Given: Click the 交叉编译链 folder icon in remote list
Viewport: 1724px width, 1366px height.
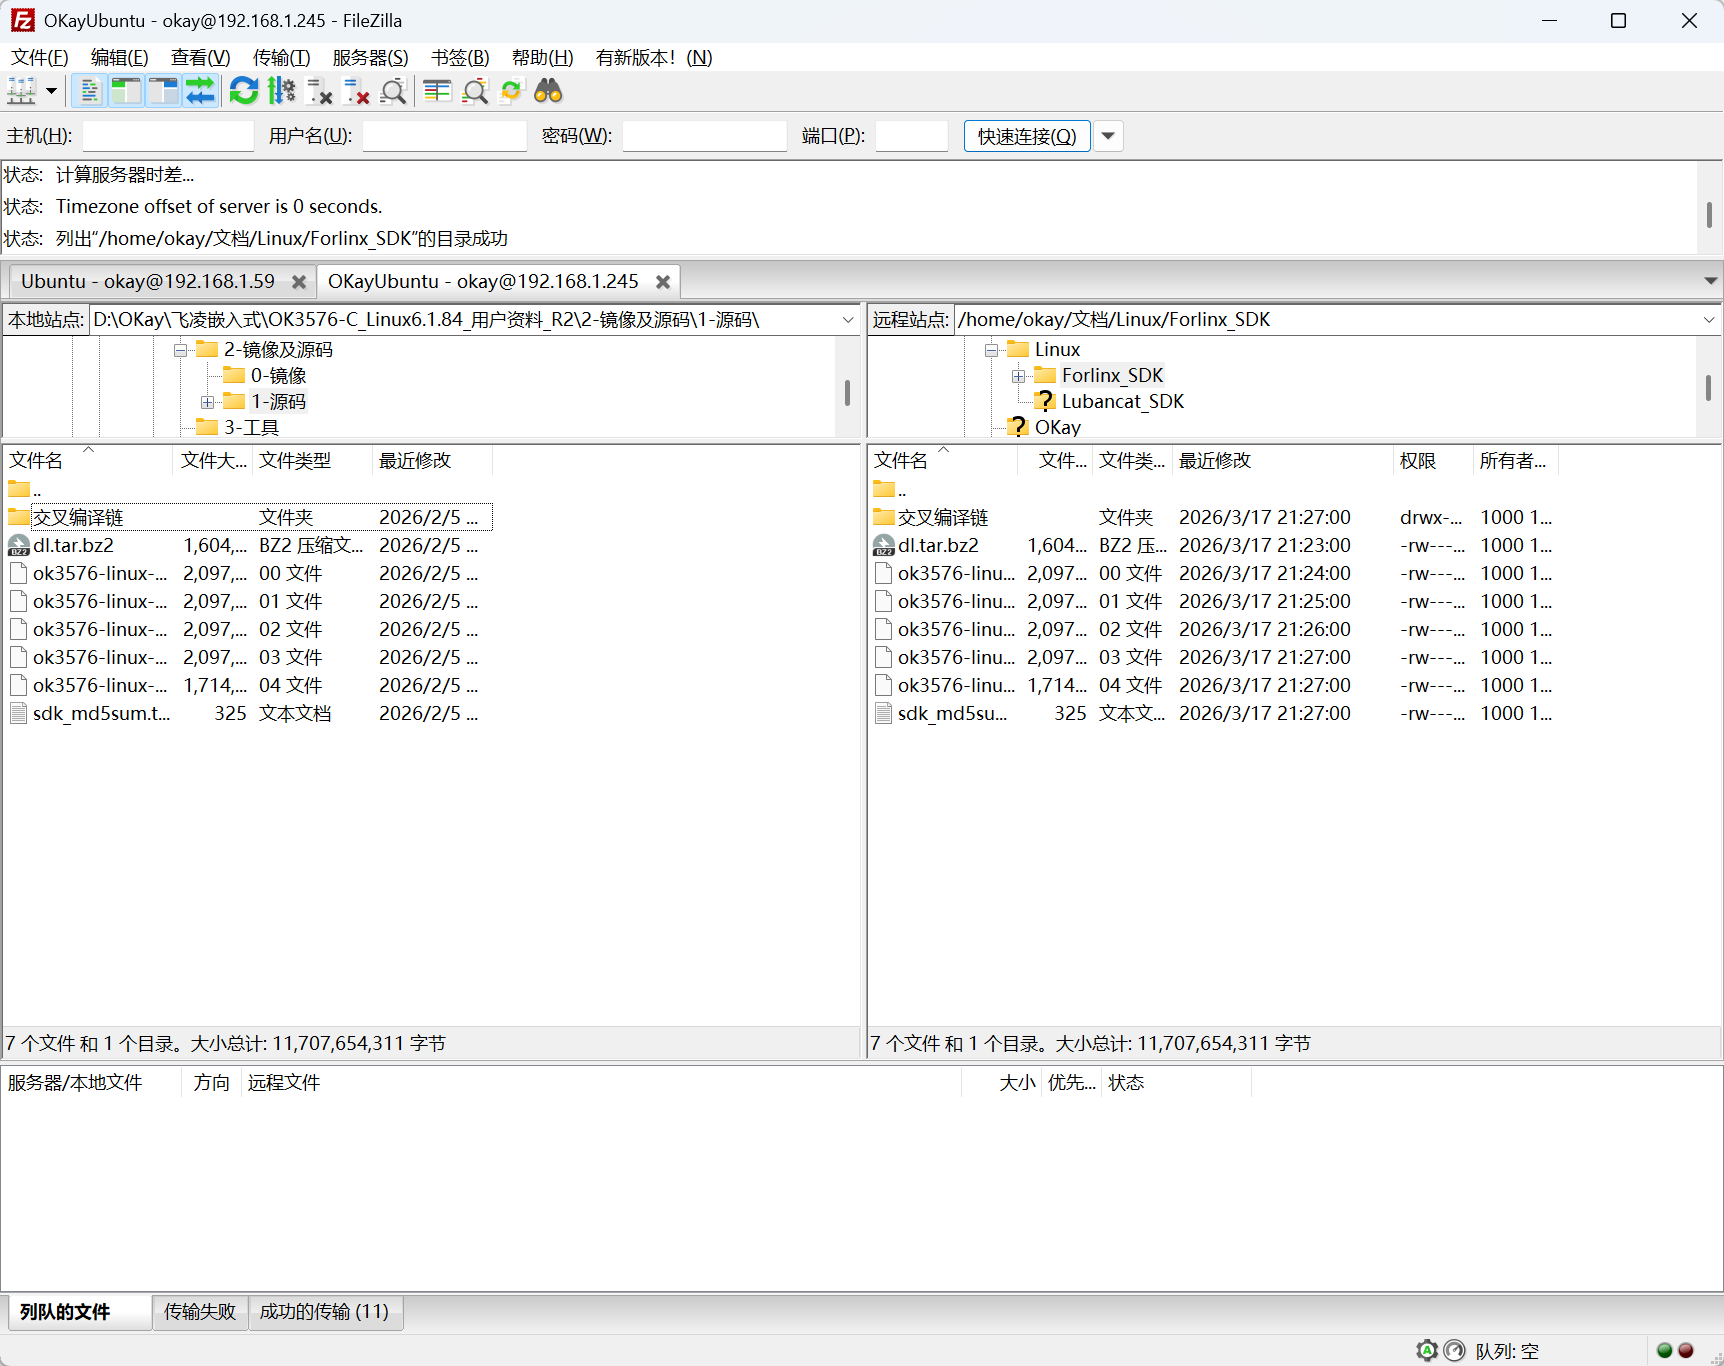Looking at the screenshot, I should point(884,518).
